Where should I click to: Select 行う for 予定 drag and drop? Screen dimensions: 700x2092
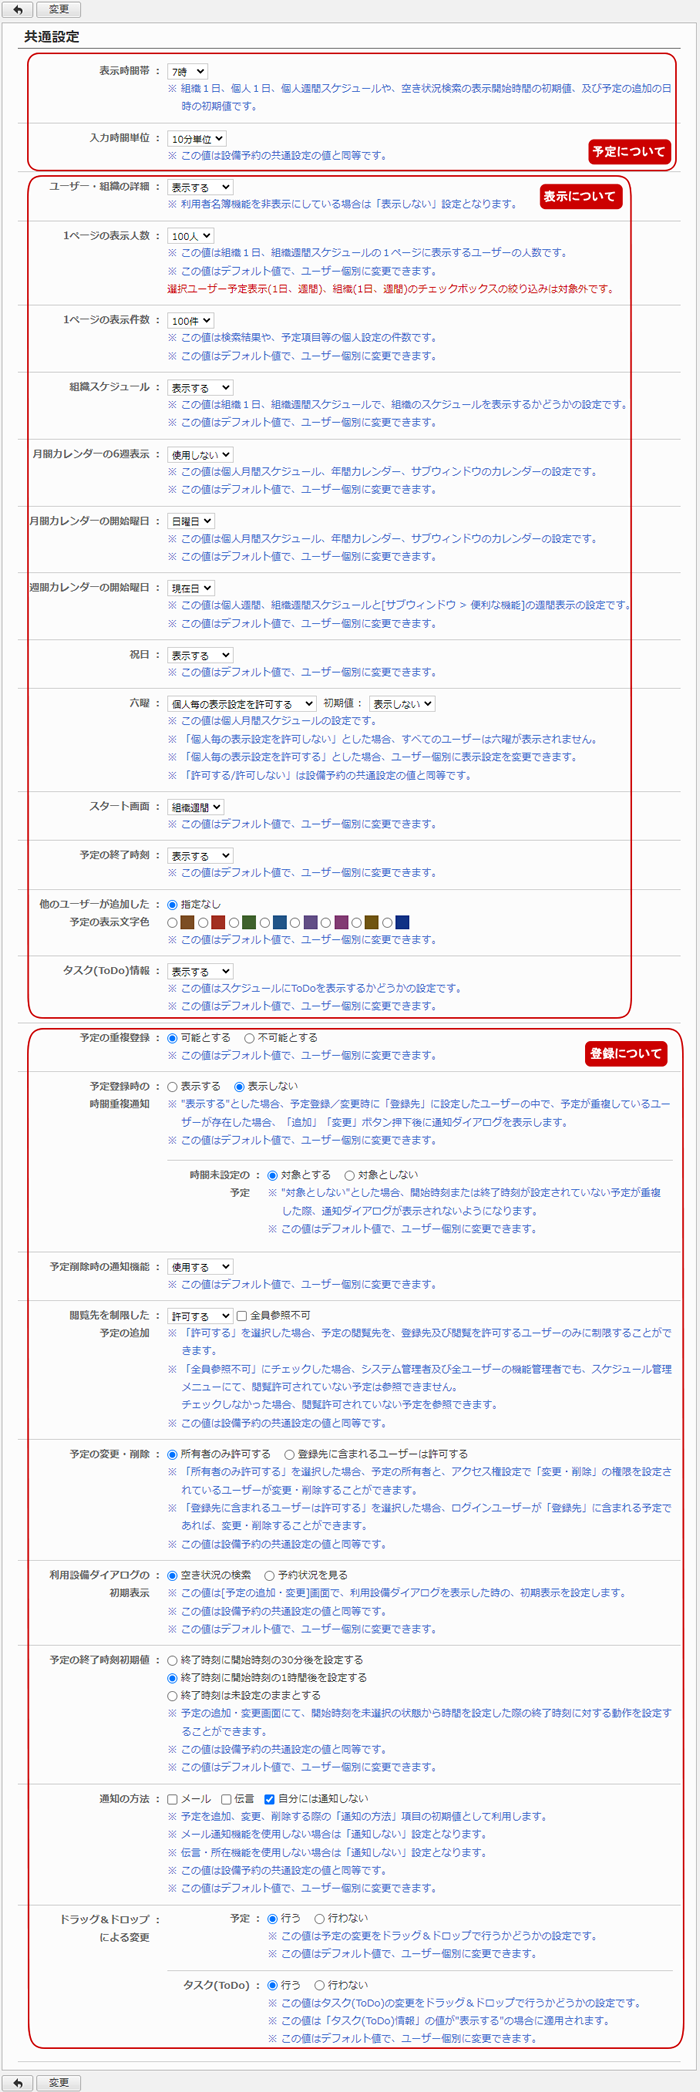tap(273, 1919)
